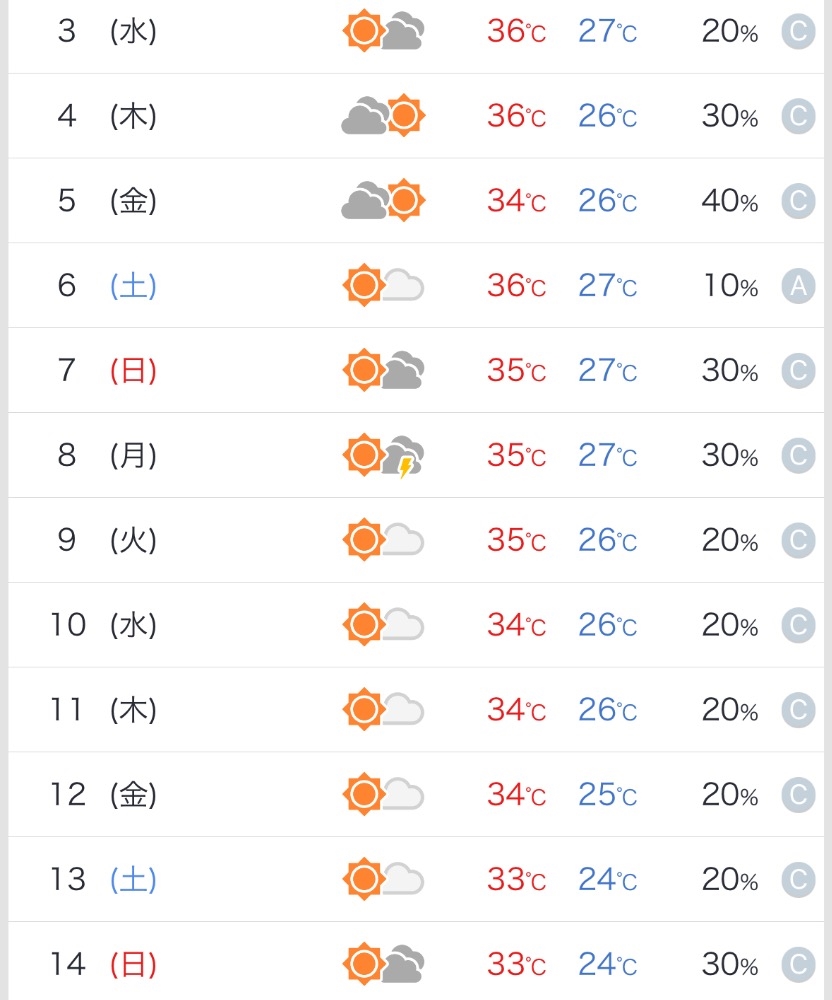Click the reliability C badge on day 3
Screen dimensions: 832x1000
pos(798,31)
